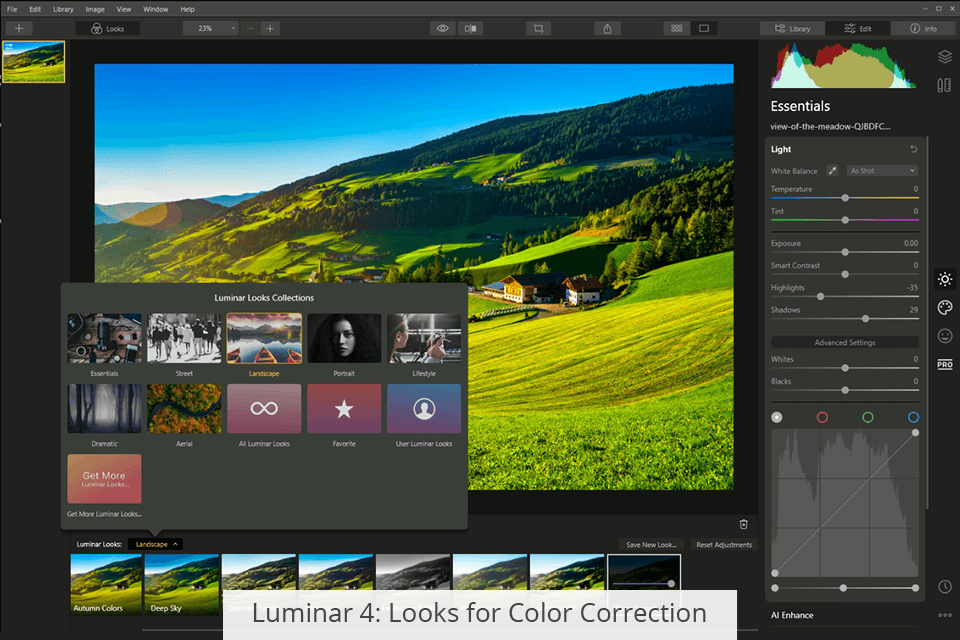Open the File menu
Viewport: 960px width, 640px height.
pos(12,9)
